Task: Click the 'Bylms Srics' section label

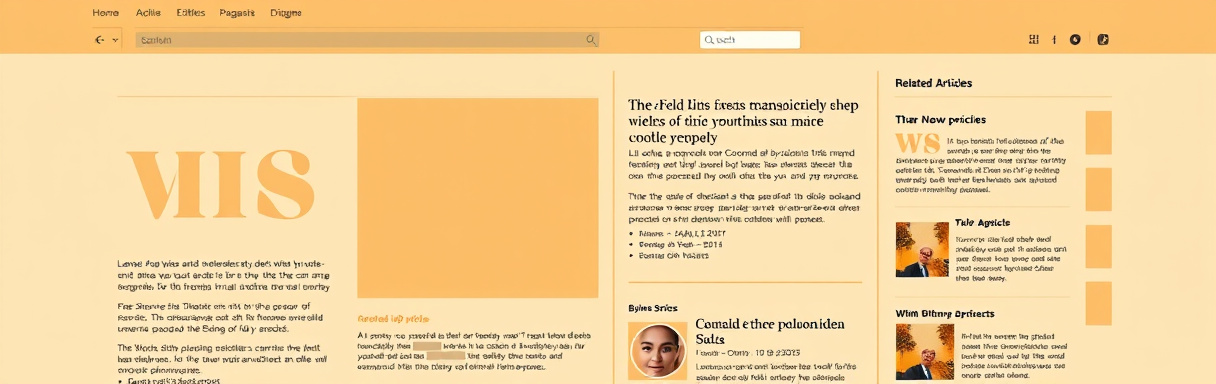Action: click(x=653, y=308)
